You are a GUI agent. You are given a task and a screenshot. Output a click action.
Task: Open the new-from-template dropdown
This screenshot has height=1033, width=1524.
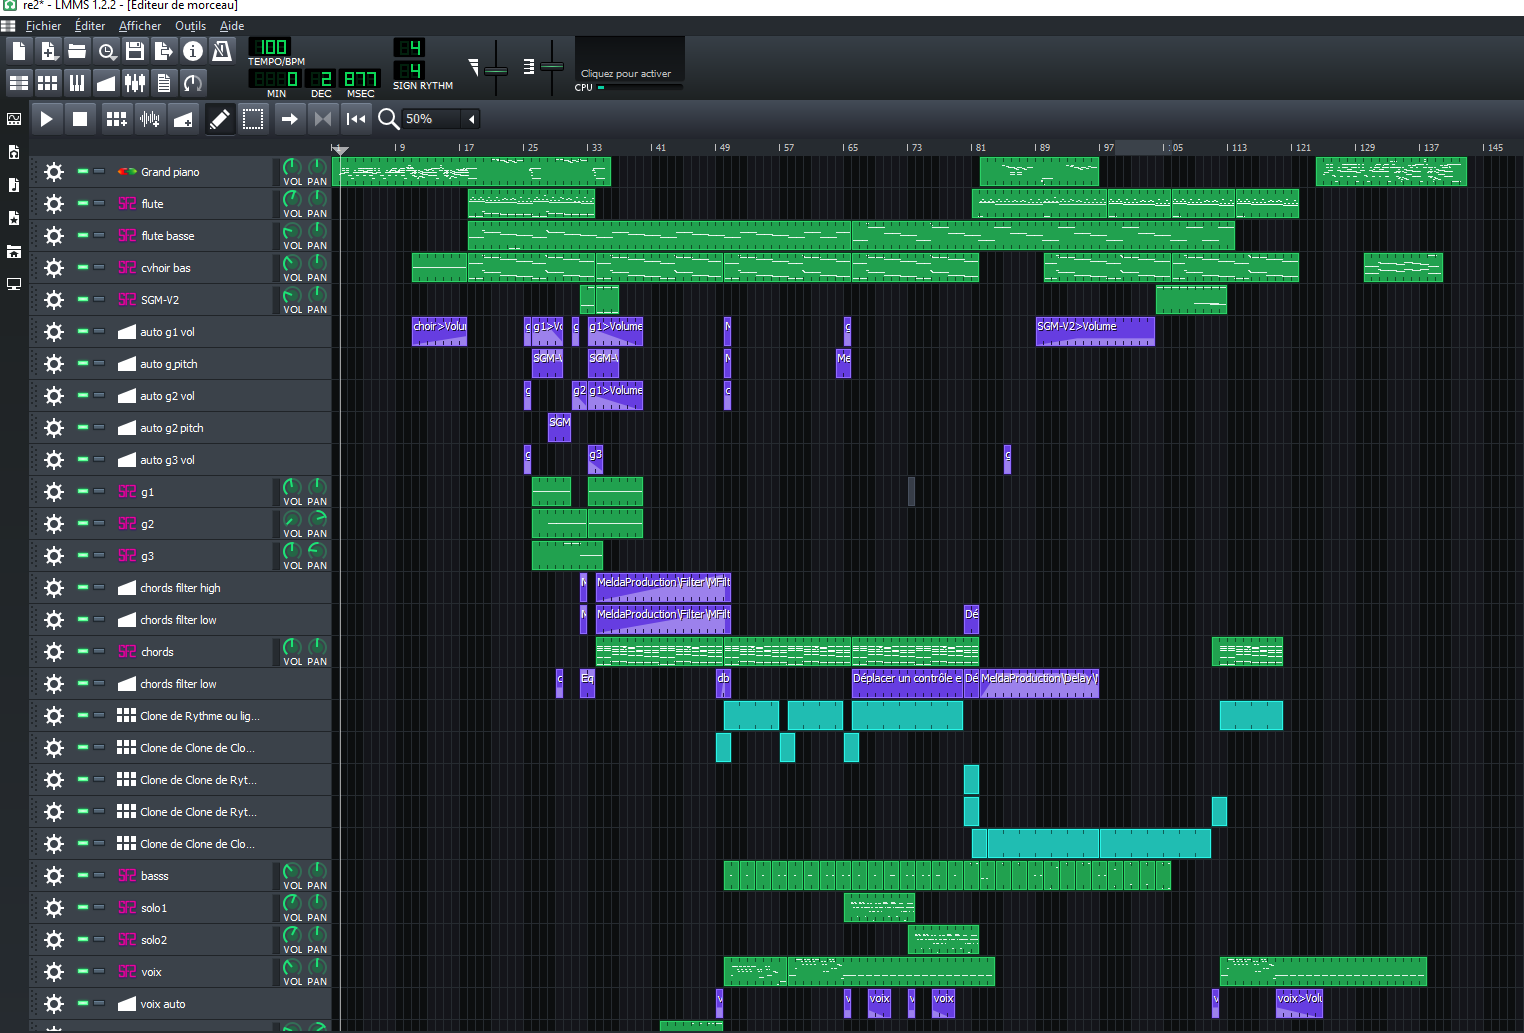(48, 51)
